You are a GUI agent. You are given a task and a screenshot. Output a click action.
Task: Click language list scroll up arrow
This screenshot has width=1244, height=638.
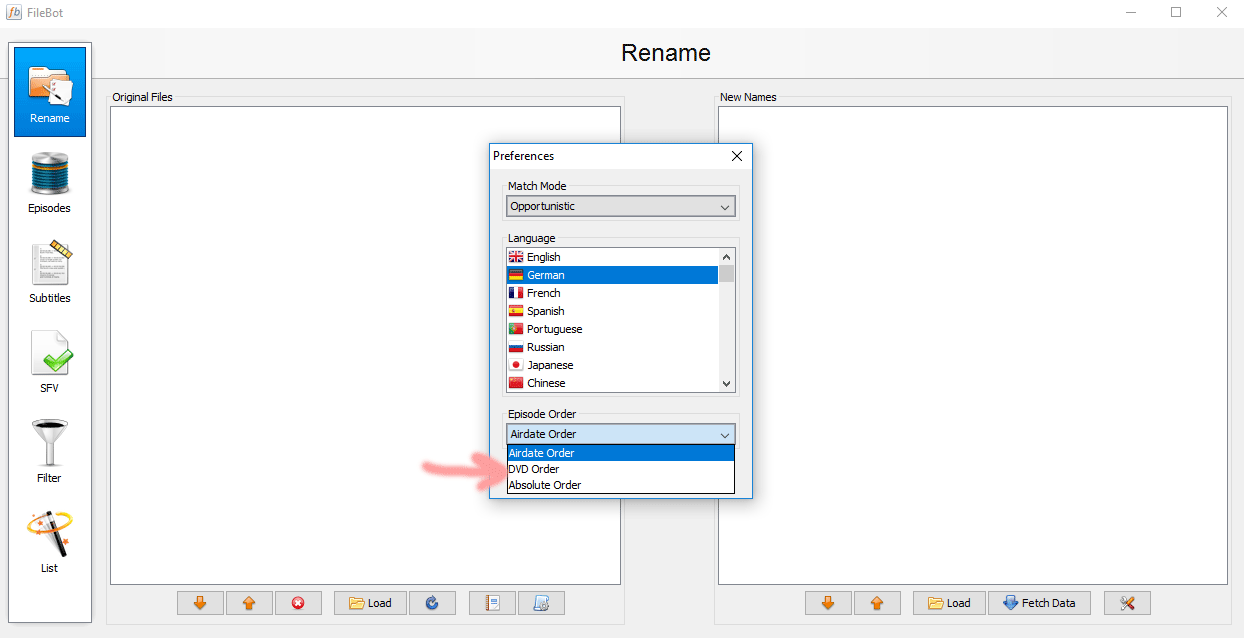[727, 256]
